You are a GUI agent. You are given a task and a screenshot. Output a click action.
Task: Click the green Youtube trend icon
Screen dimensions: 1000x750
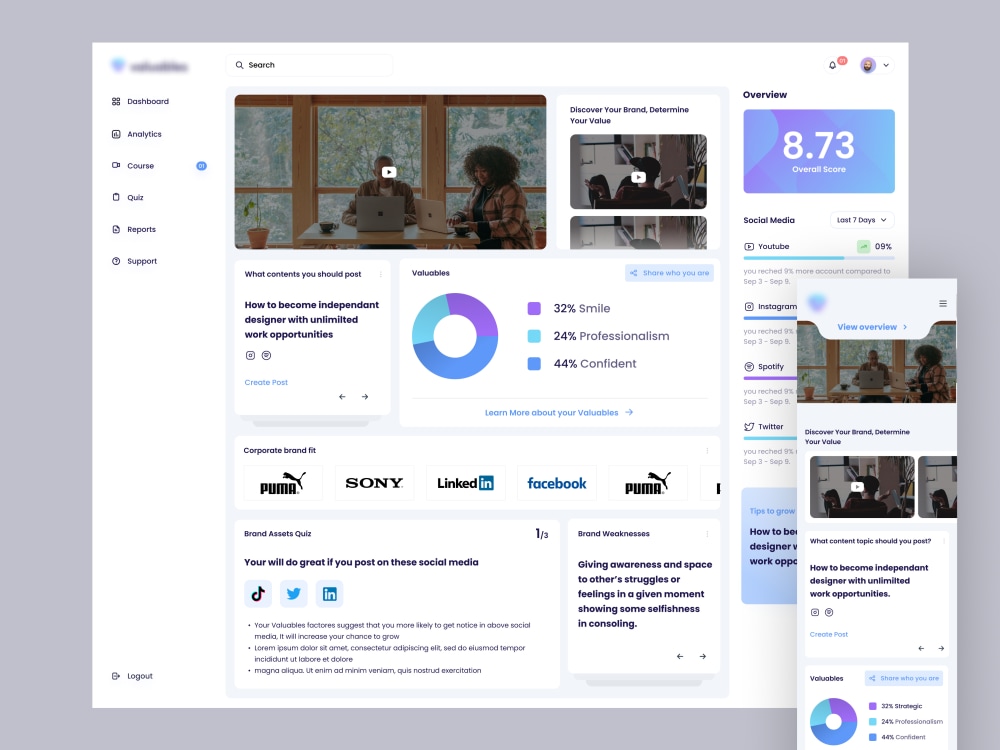[x=863, y=247]
